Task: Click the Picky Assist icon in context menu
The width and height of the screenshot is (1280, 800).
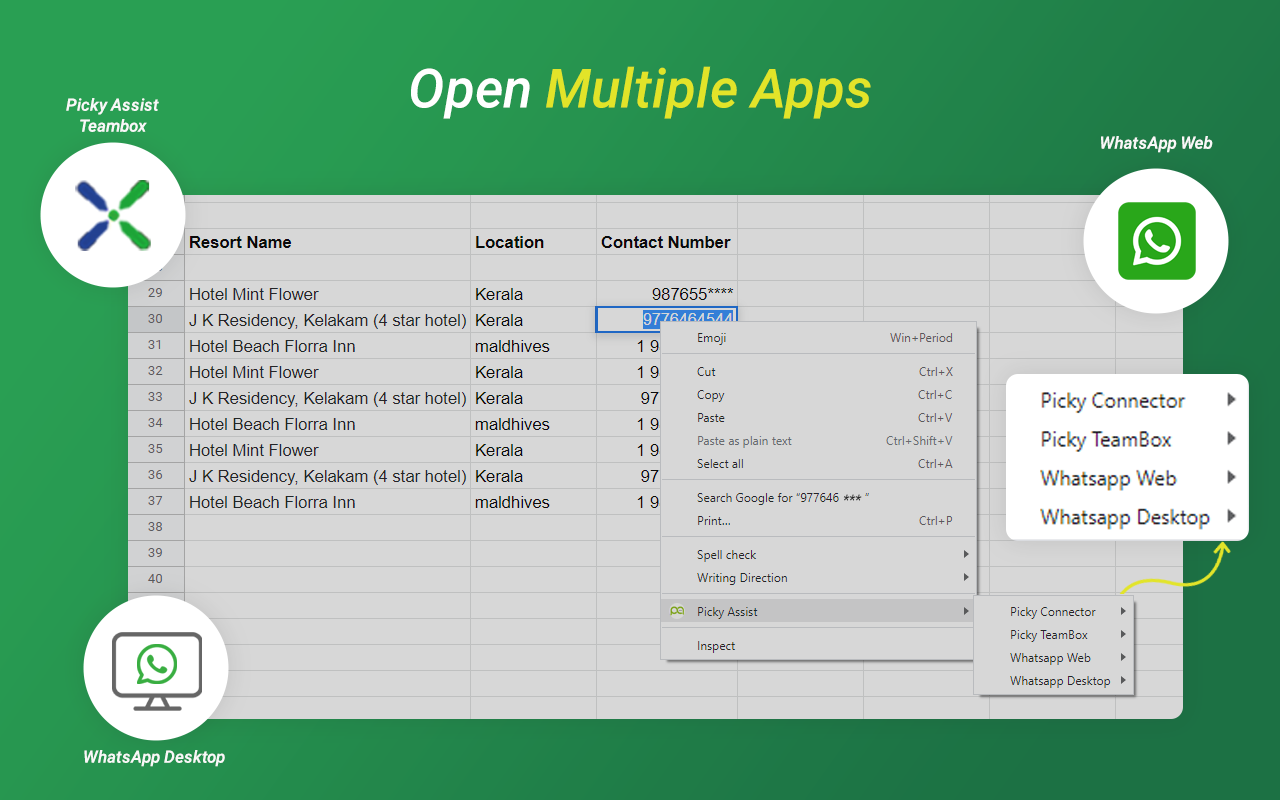Action: [x=678, y=611]
